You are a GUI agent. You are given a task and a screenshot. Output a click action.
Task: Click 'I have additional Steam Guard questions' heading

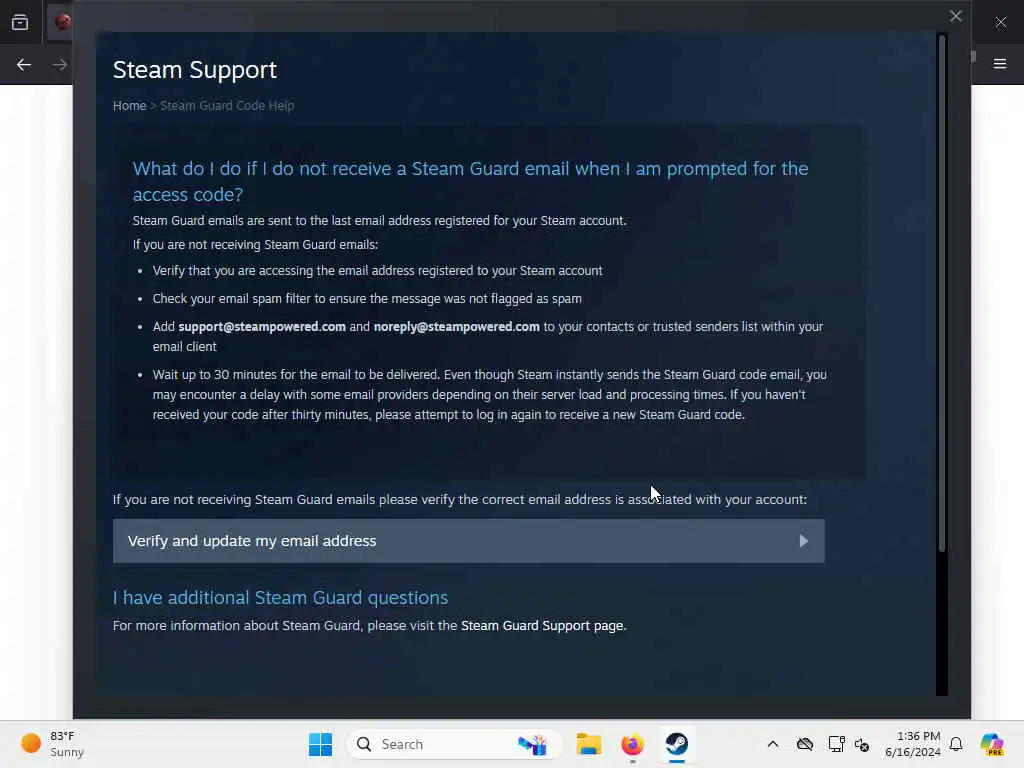point(280,598)
